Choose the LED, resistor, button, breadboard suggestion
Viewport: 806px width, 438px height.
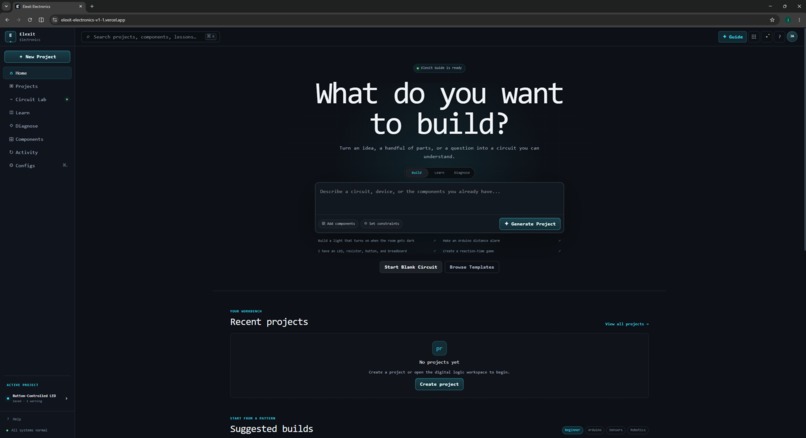point(377,251)
